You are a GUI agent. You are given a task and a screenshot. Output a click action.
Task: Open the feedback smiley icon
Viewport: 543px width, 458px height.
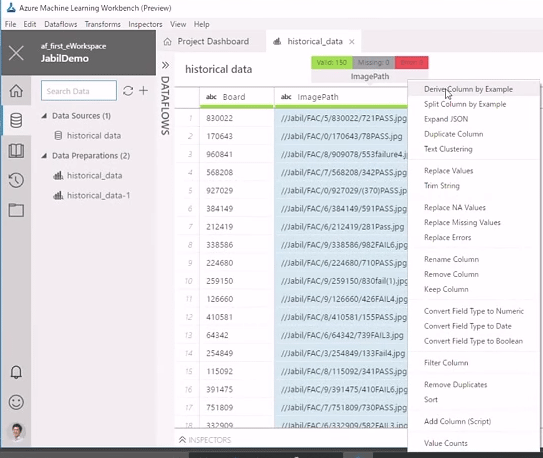tap(16, 402)
